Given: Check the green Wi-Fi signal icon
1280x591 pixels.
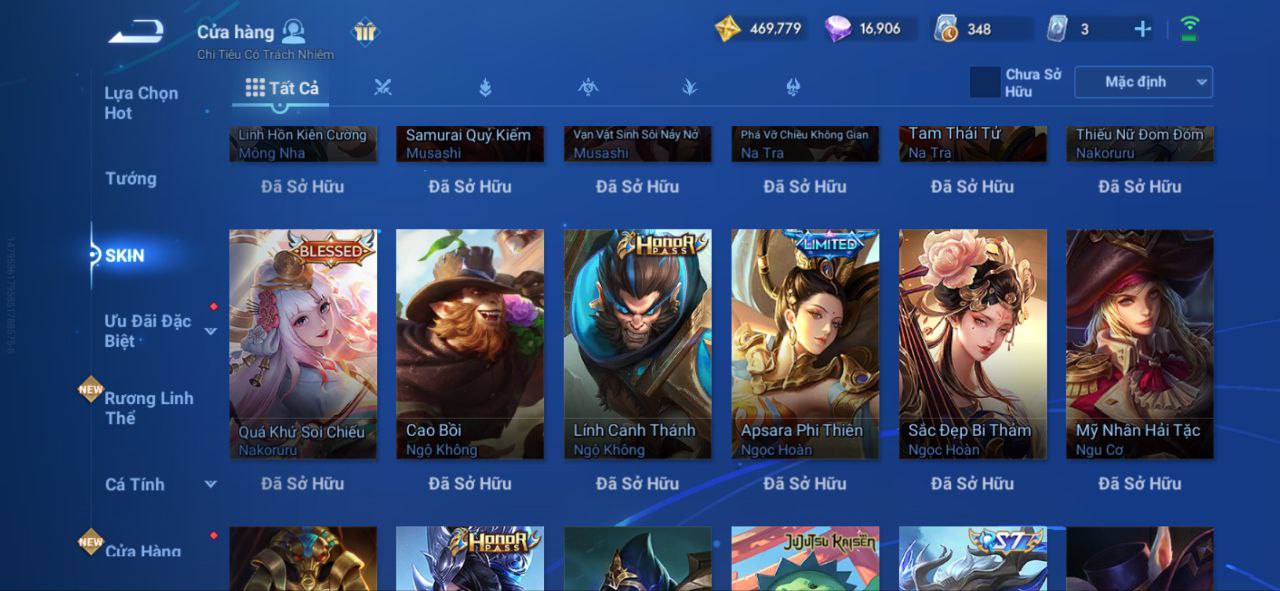Looking at the screenshot, I should click(x=1189, y=29).
